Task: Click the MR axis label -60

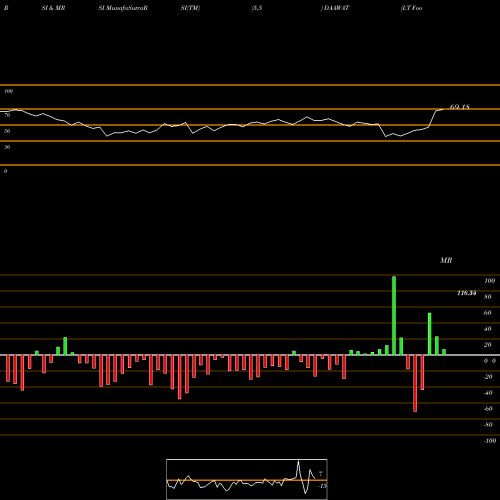Action: 488,409
